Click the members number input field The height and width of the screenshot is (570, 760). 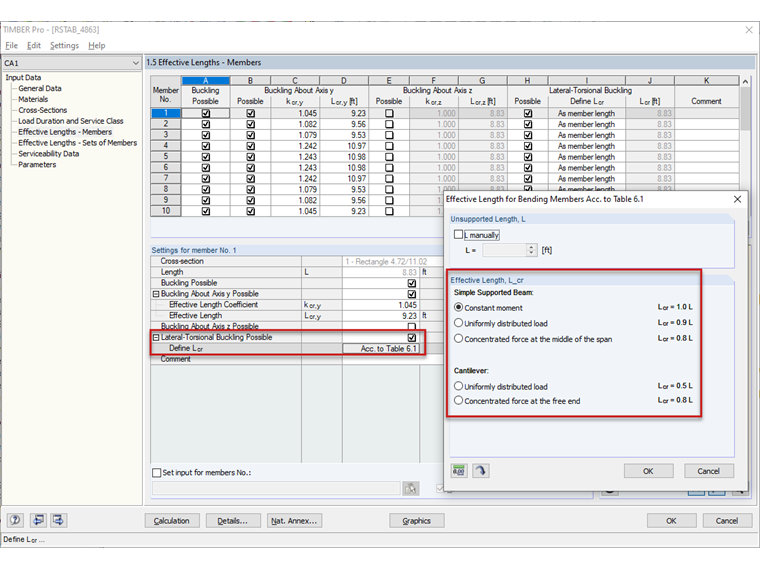276,488
